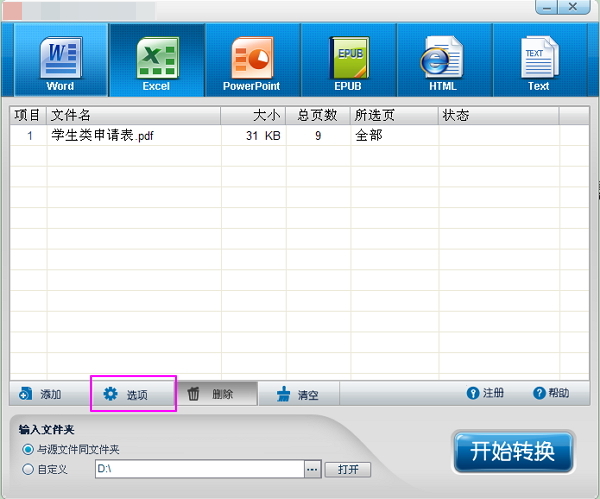Choose the Text output format
Screen dimensions: 600x499
tap(540, 60)
